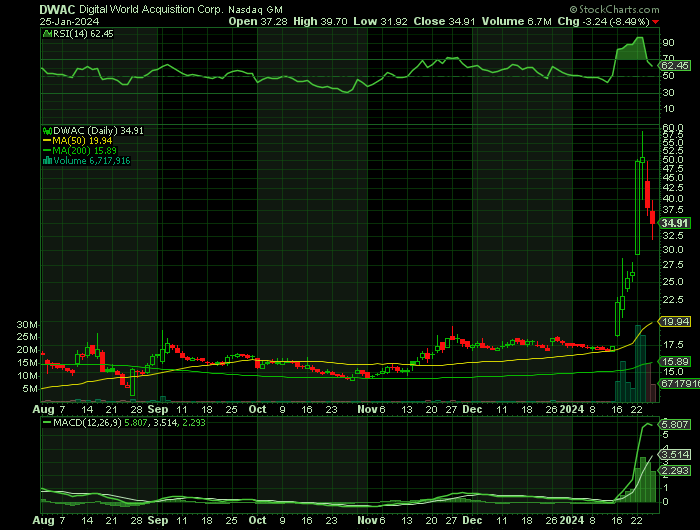Click the 50.0 price axis label
Viewport: 700px width, 530px height.
click(673, 159)
